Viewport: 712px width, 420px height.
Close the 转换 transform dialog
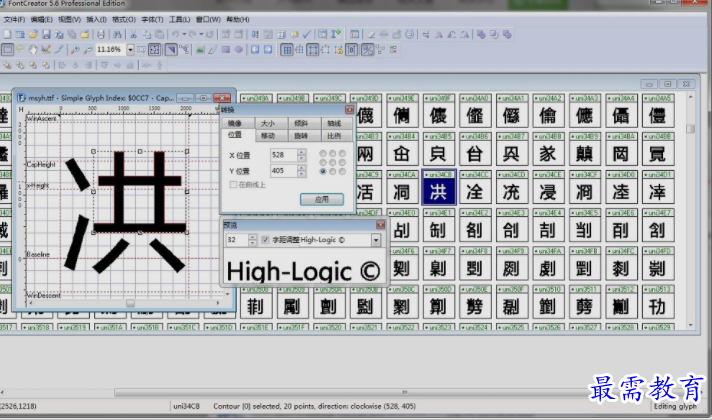(x=350, y=110)
